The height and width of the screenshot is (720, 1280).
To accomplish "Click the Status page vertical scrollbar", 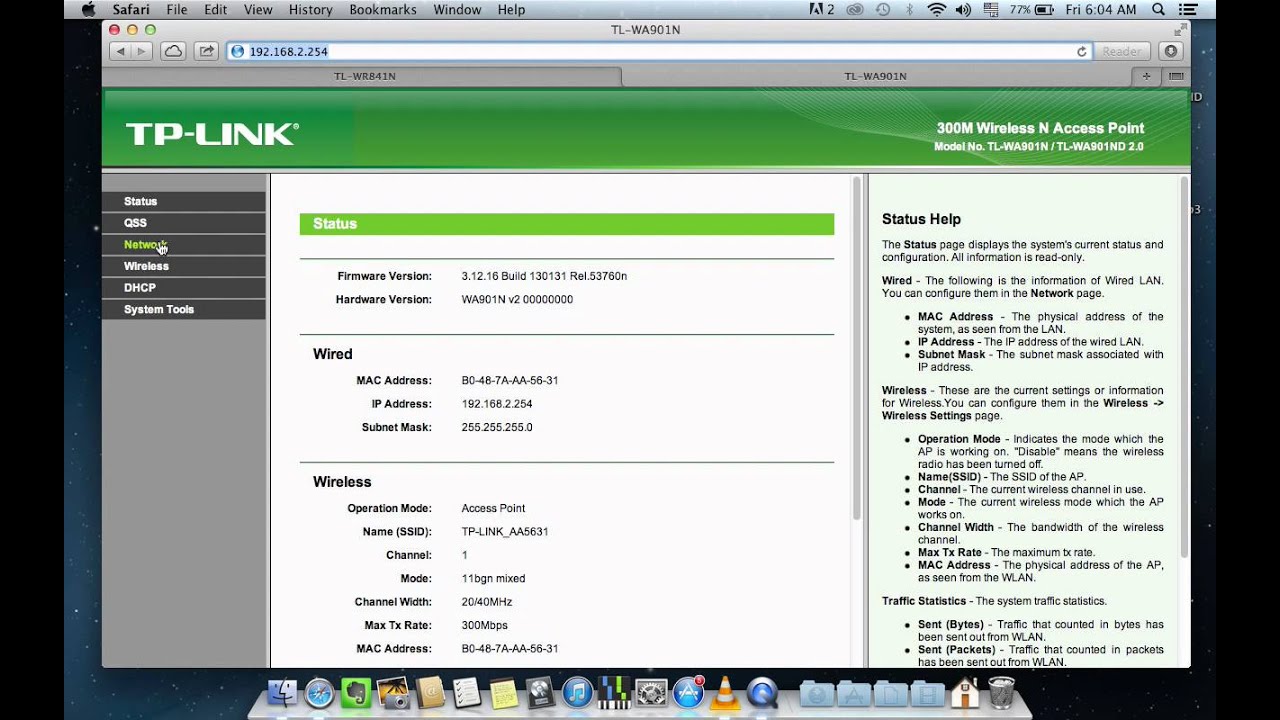I will [x=856, y=349].
